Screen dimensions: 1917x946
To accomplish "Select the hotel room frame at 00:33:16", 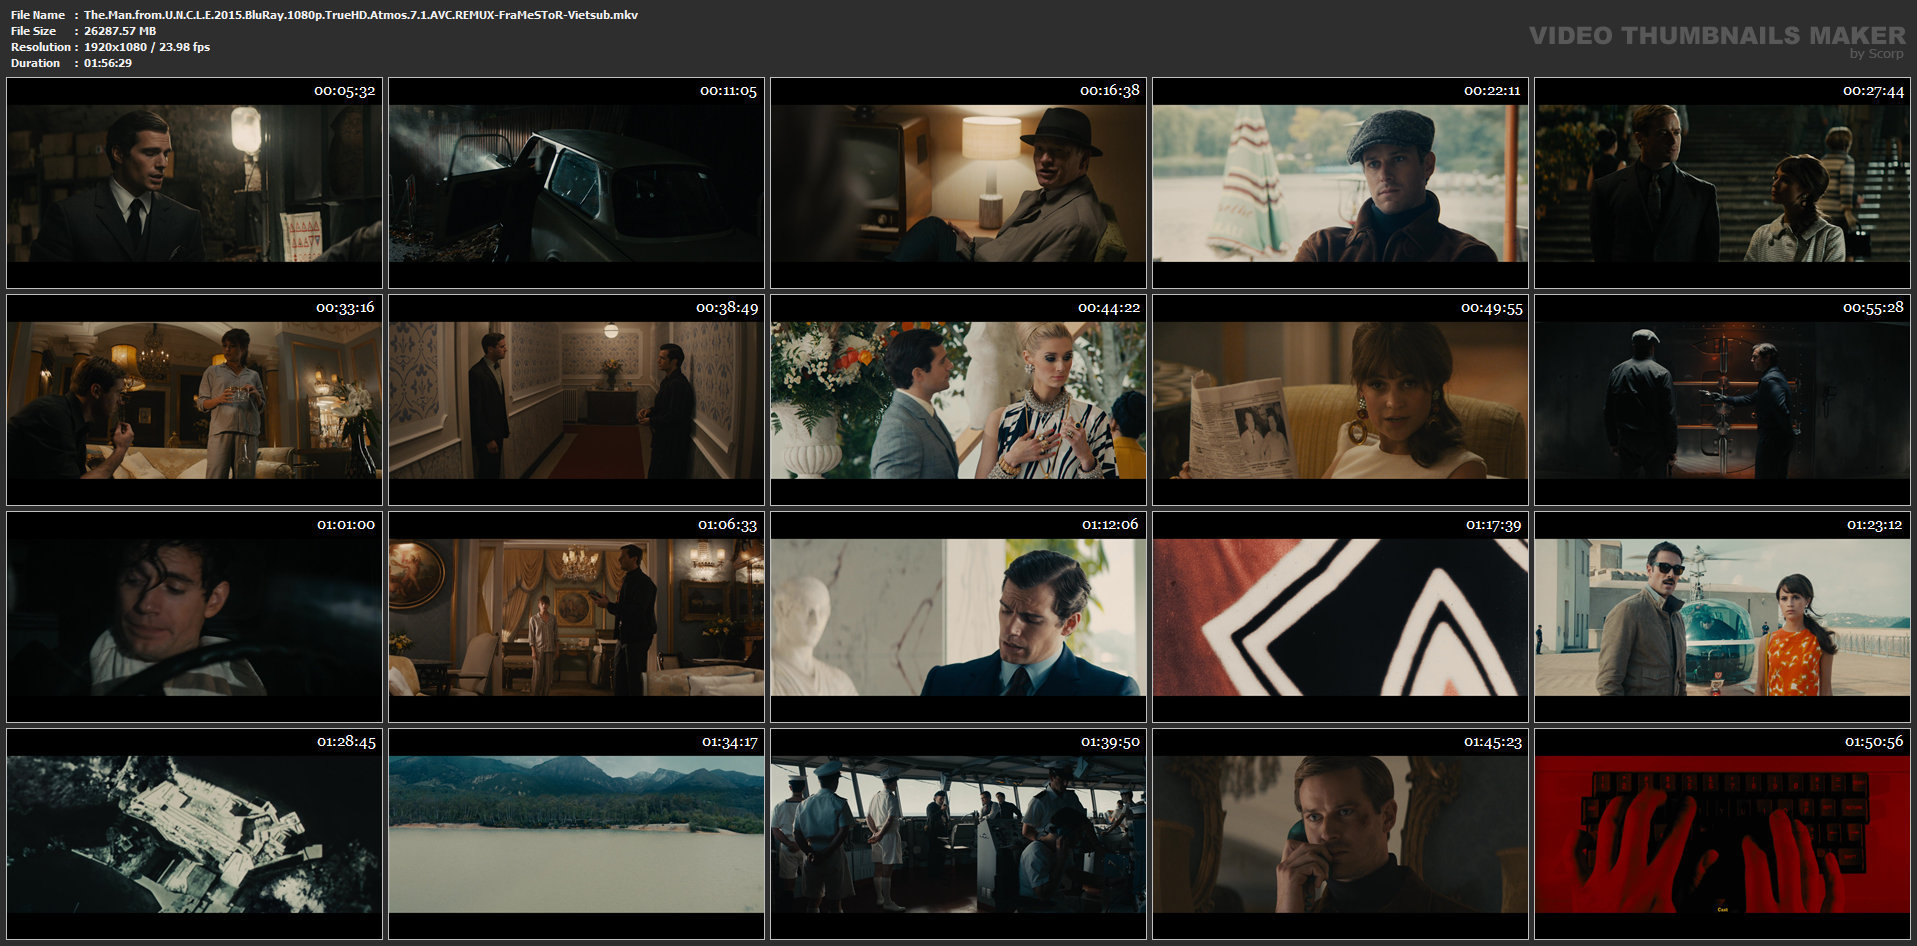I will pos(194,400).
